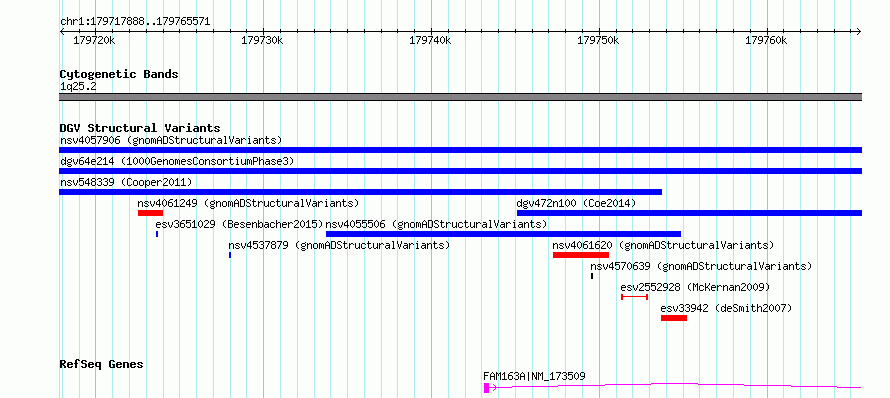Viewport: 890px width, 398px height.
Task: Open the nsv4061620 variant label
Action: click(x=664, y=245)
